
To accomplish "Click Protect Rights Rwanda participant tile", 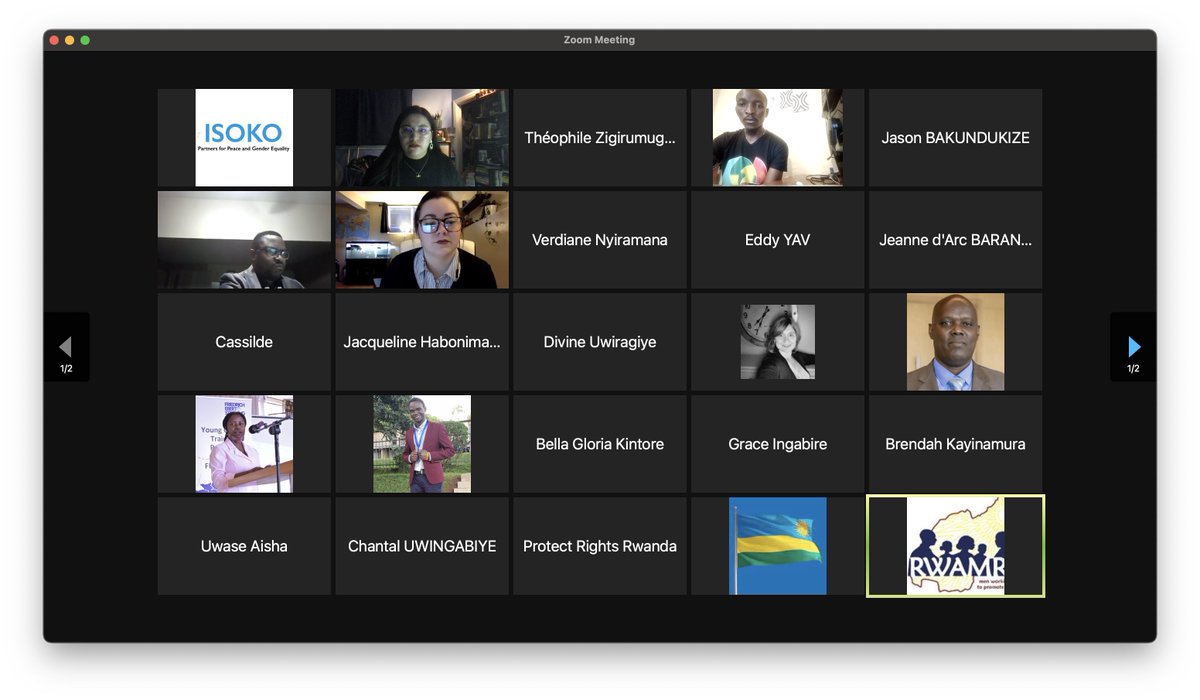I will point(600,546).
